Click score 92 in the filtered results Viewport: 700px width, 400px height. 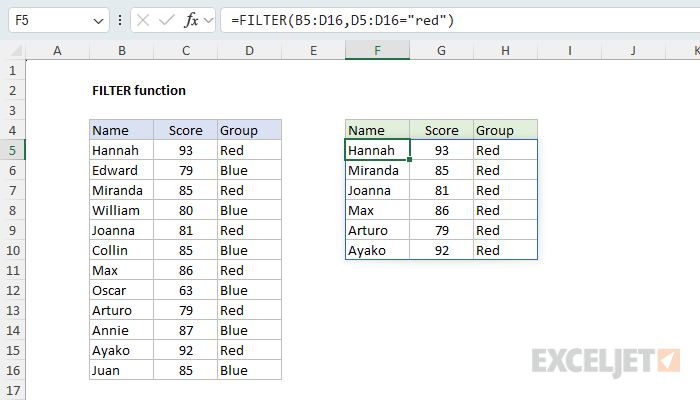click(441, 250)
